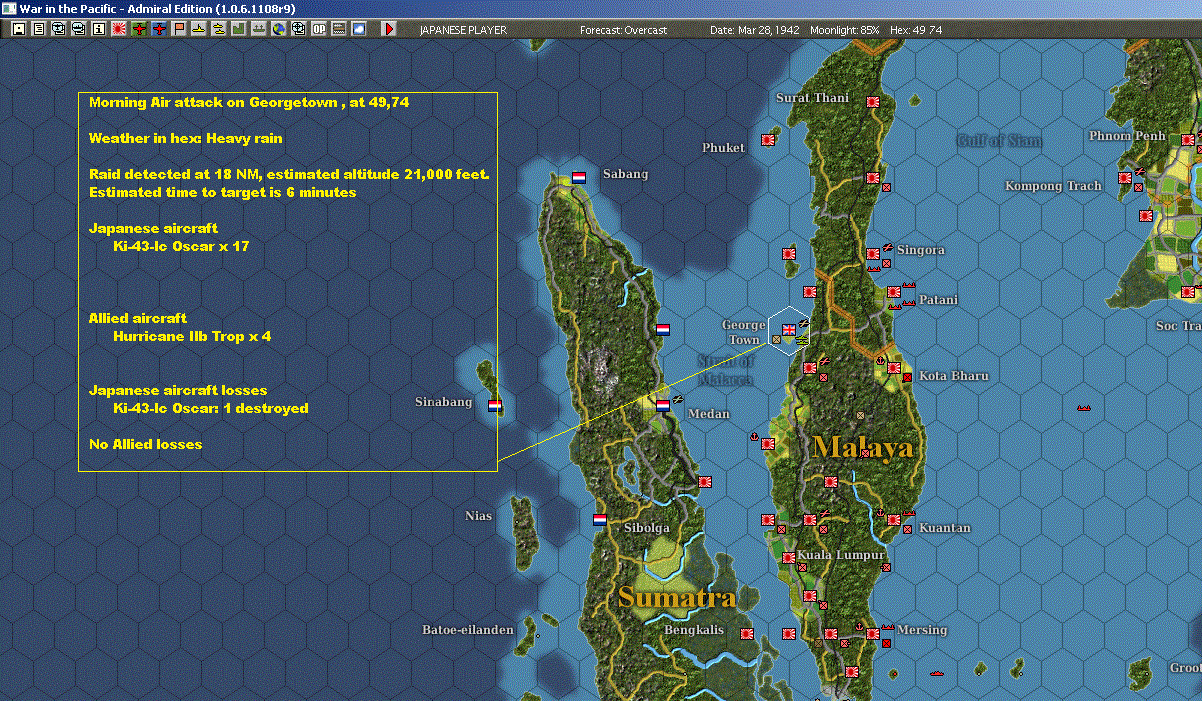Click the film strip toolbar icon

(x=339, y=29)
